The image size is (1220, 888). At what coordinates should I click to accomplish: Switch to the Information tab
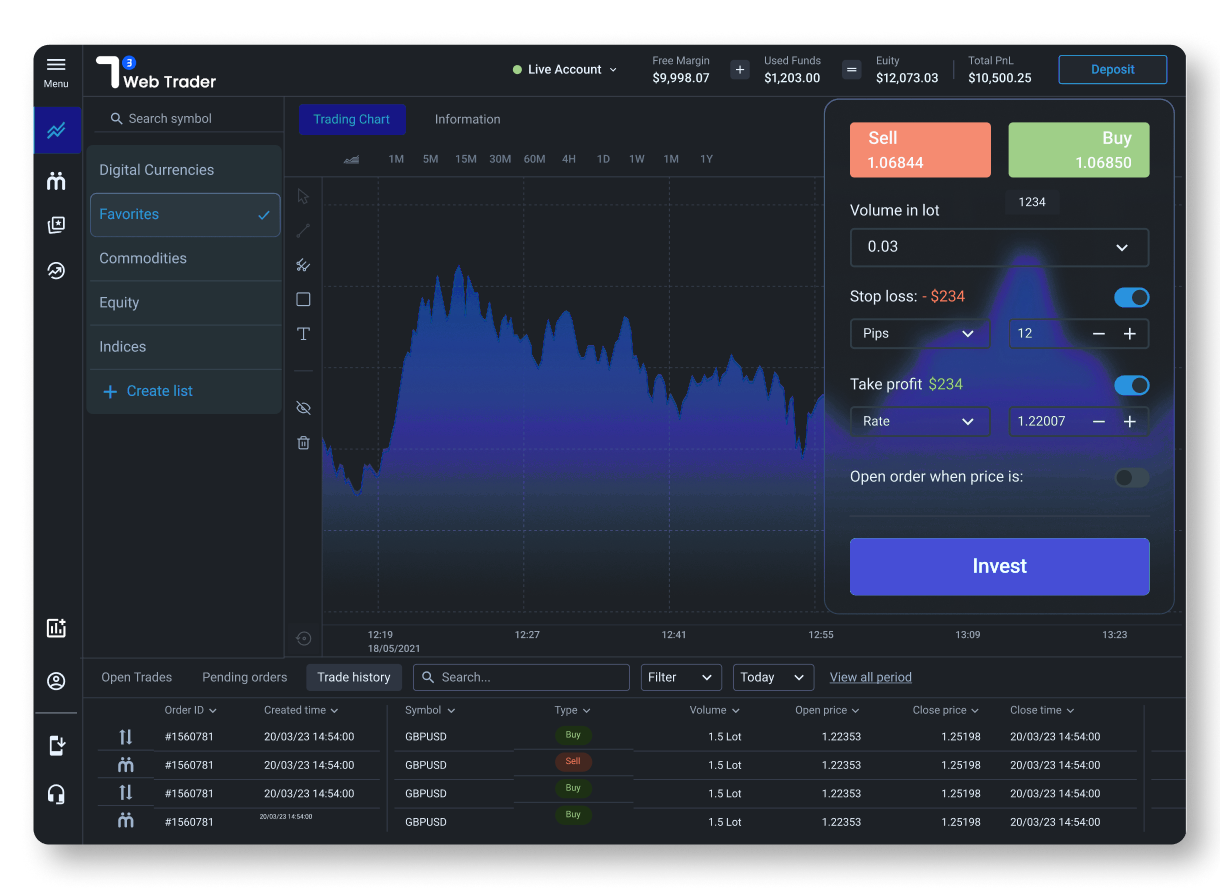pyautogui.click(x=467, y=119)
